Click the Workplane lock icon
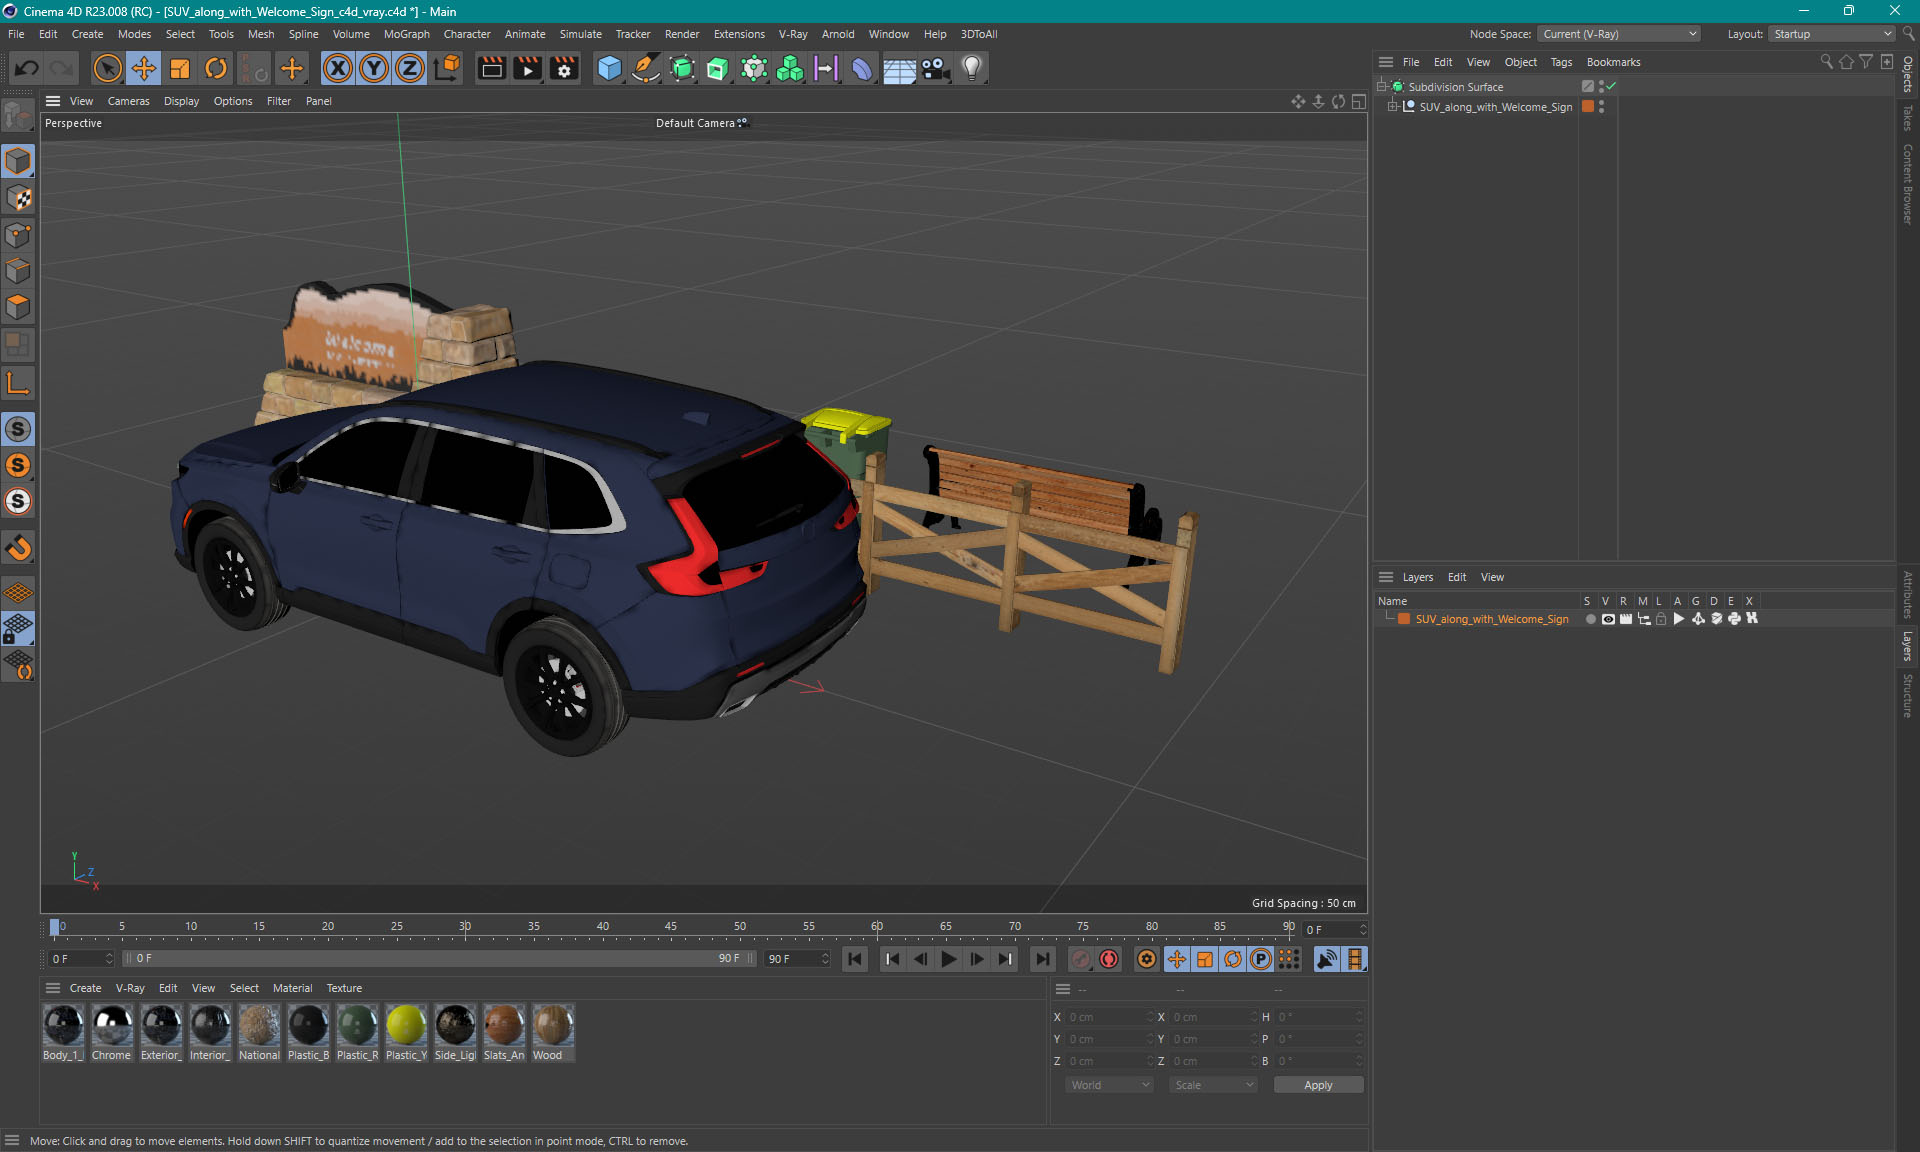 18,629
